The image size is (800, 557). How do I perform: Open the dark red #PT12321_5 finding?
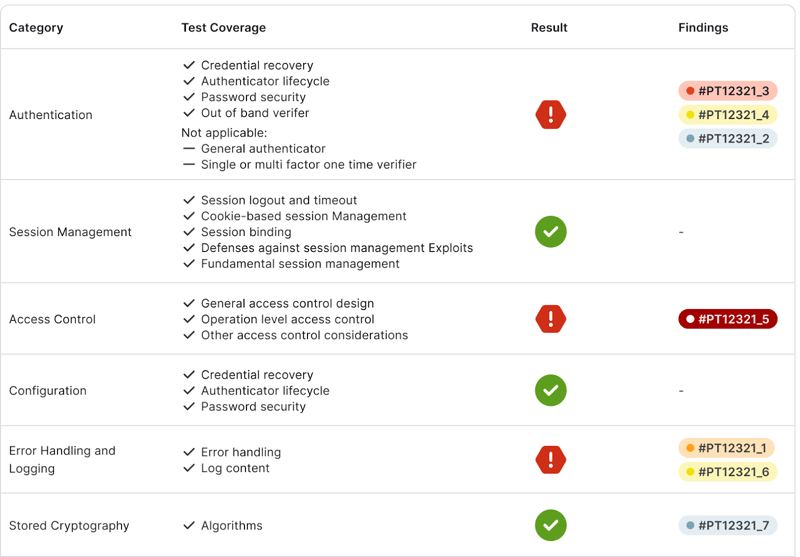click(728, 319)
